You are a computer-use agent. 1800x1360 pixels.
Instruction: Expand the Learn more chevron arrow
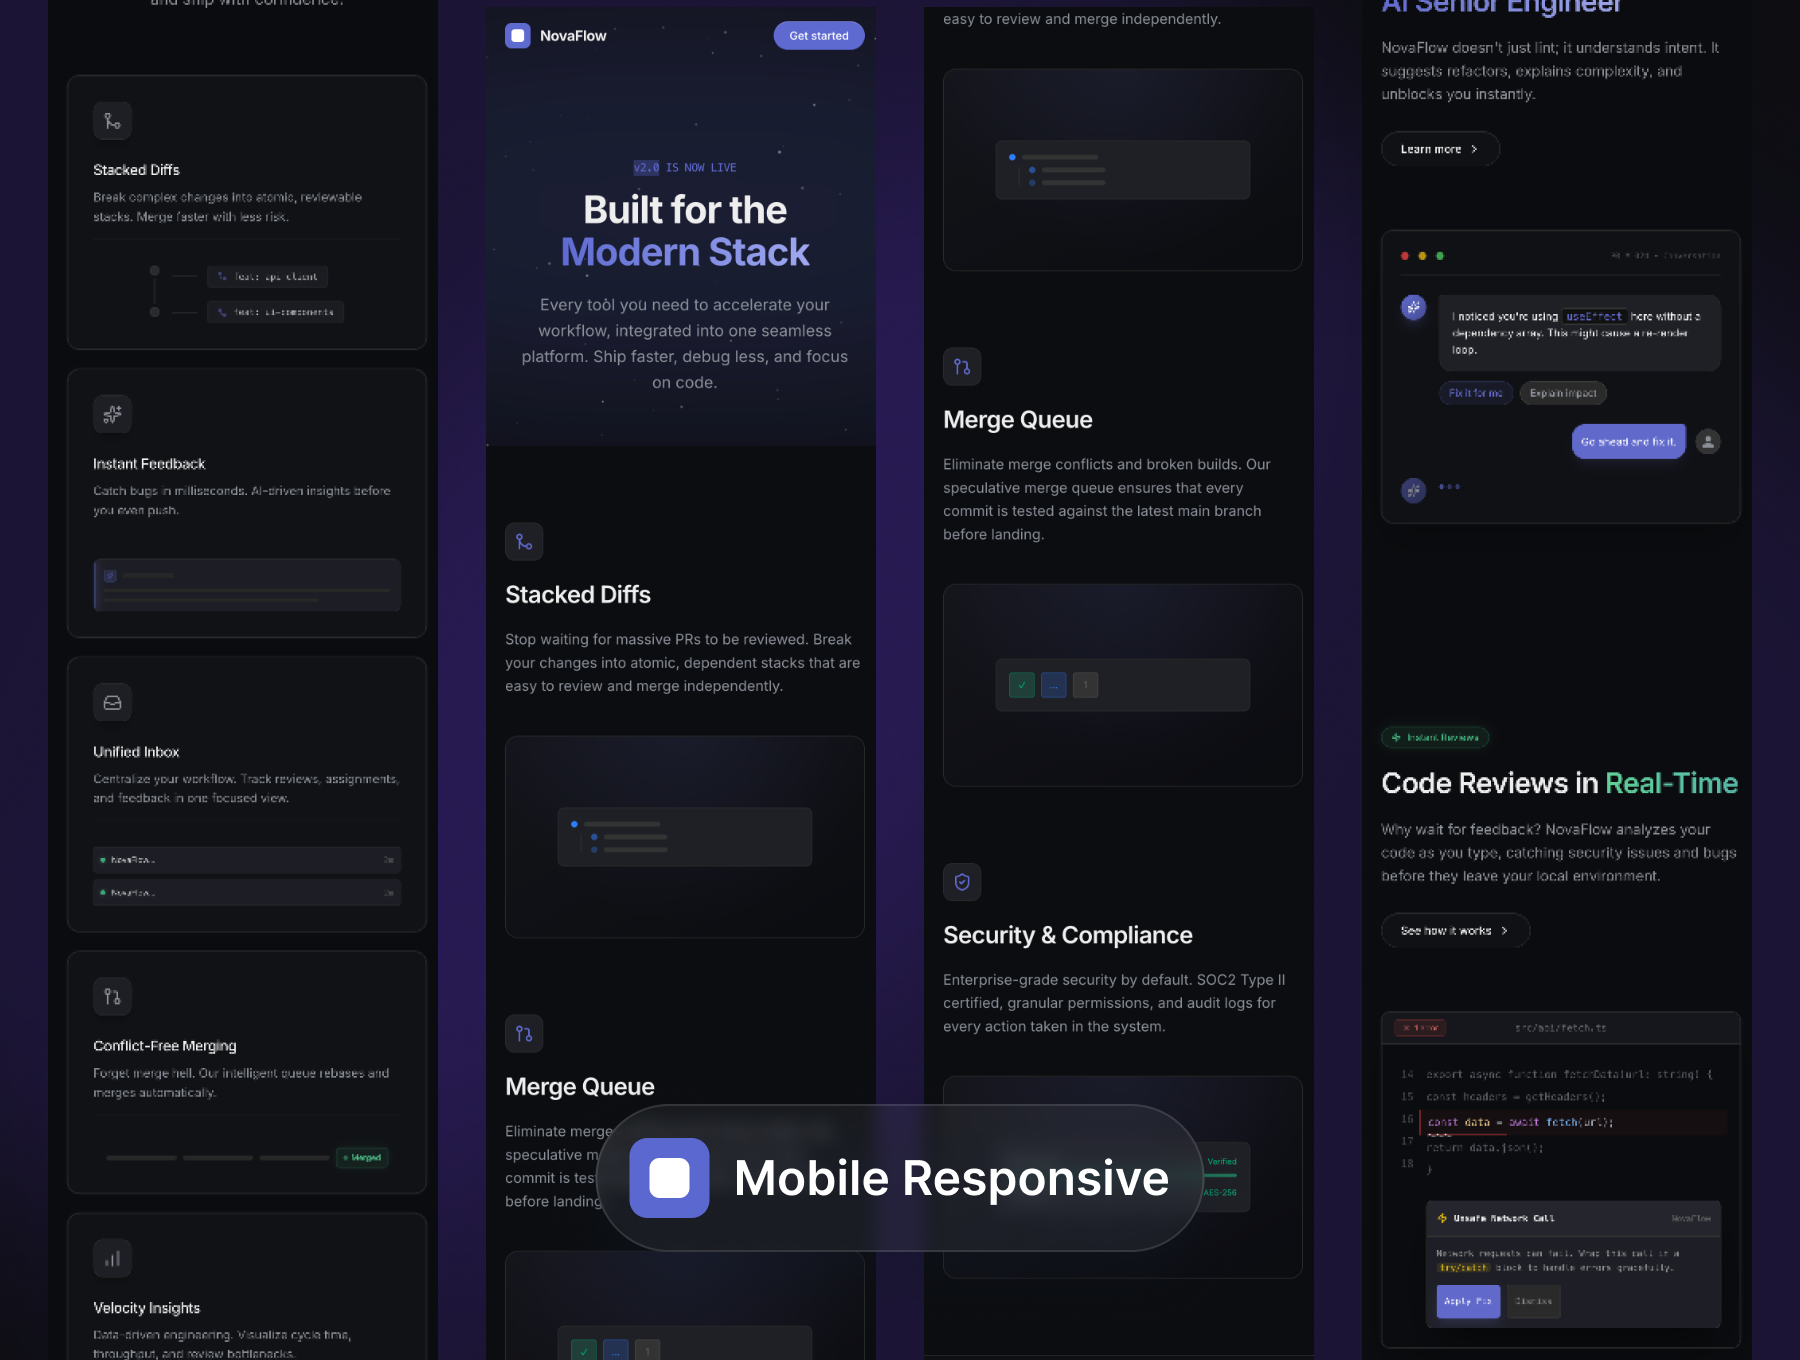(x=1474, y=149)
